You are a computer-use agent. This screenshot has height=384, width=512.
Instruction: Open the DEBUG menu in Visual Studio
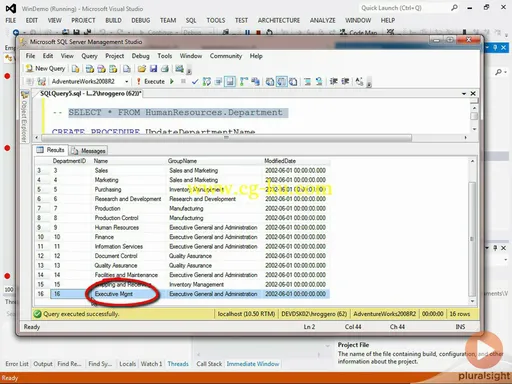140,21
